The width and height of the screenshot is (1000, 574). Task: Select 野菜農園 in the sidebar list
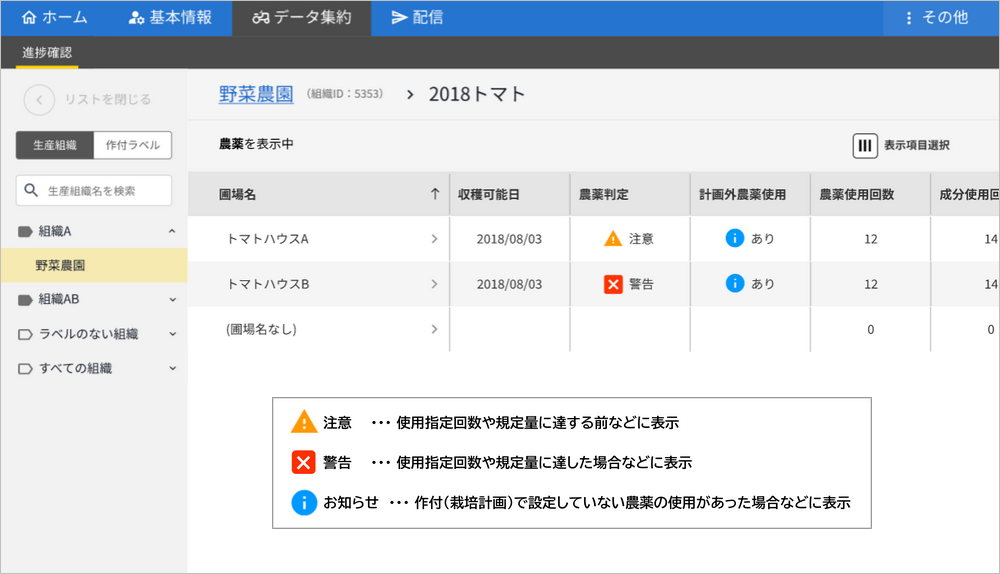click(60, 265)
